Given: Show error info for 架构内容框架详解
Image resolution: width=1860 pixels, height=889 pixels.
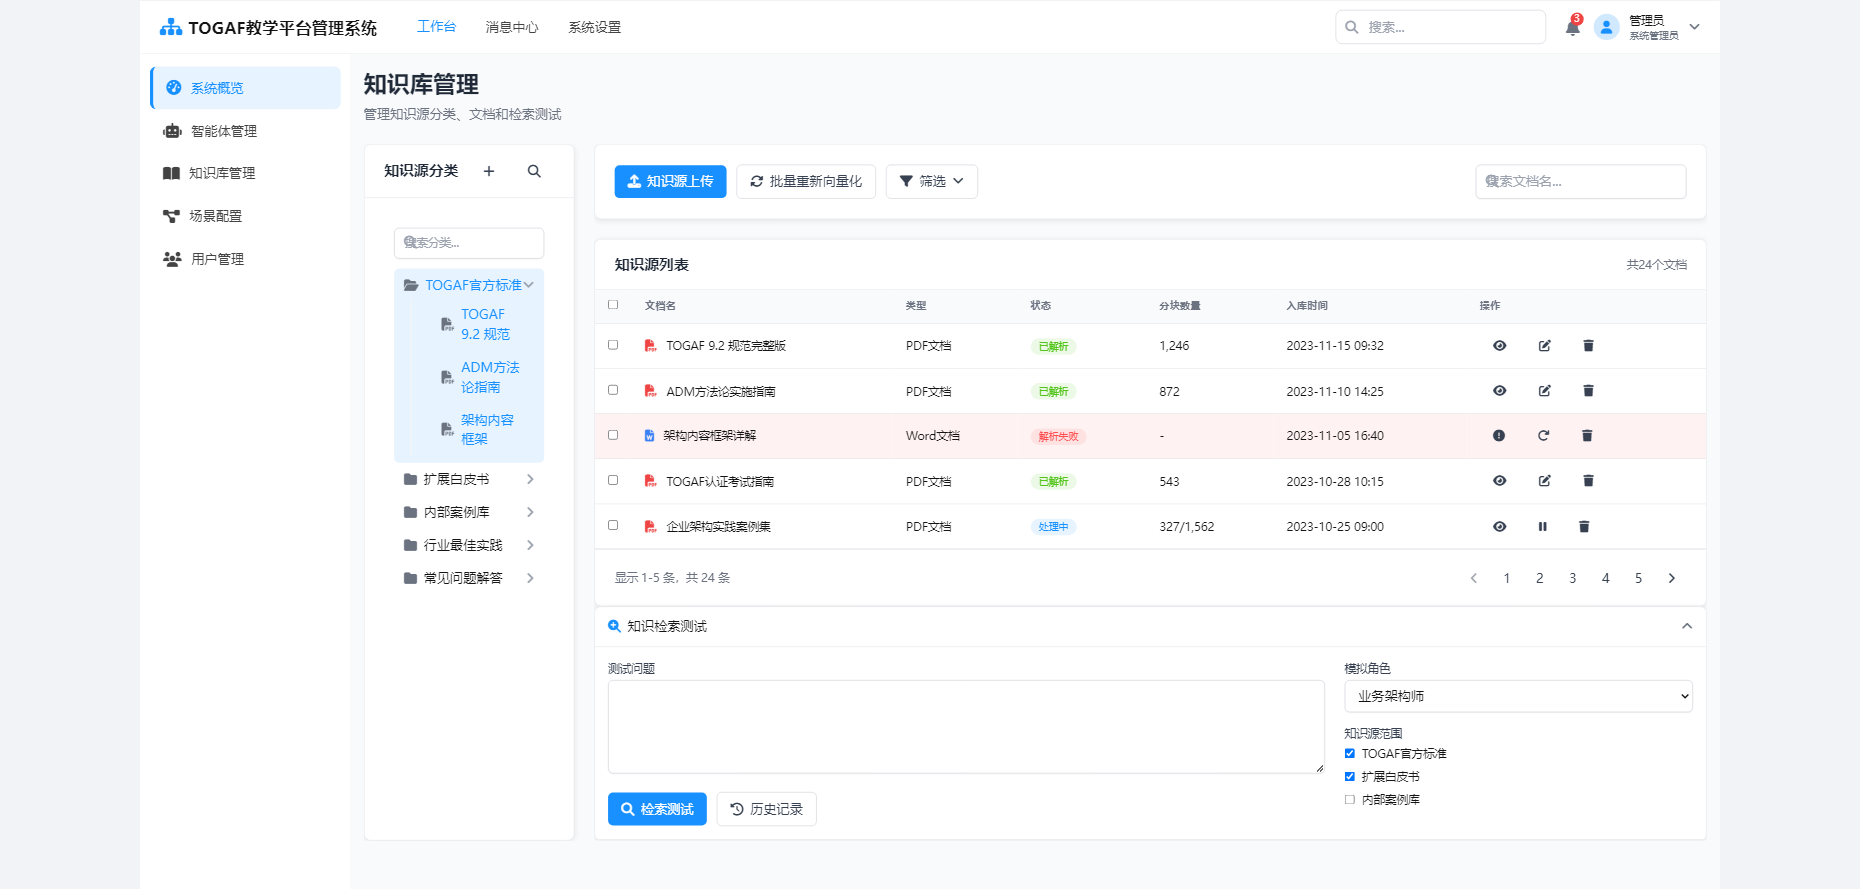Looking at the screenshot, I should tap(1499, 436).
